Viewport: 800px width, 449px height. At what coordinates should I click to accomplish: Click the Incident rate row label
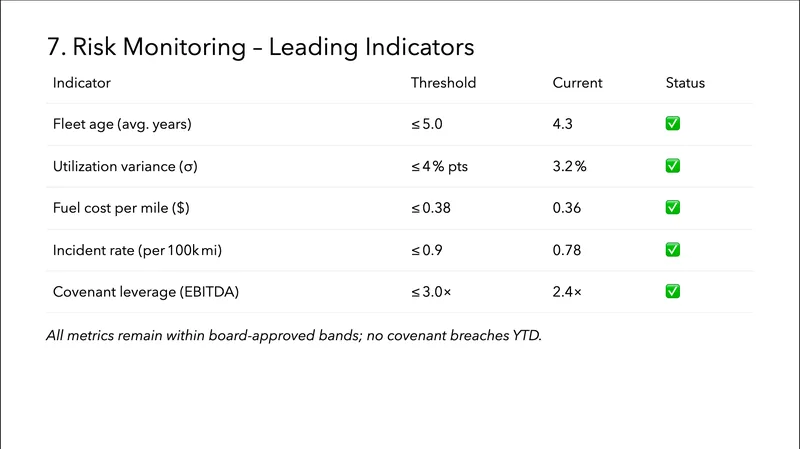pyautogui.click(x=136, y=250)
